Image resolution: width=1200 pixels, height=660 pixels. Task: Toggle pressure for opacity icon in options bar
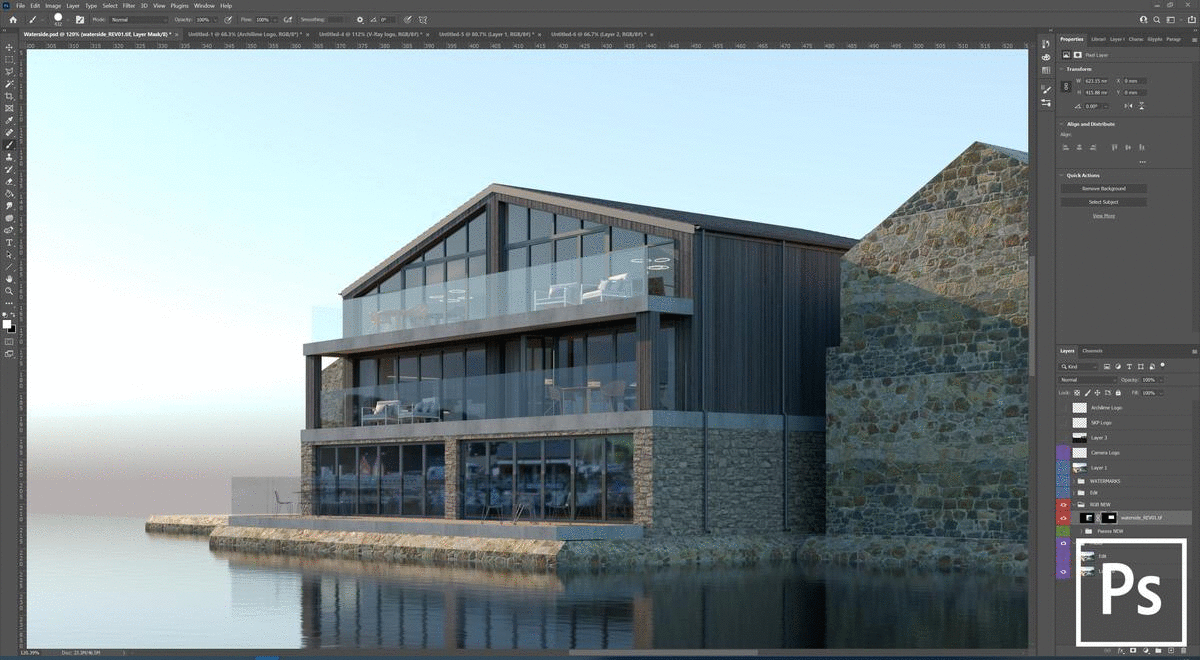pyautogui.click(x=228, y=19)
